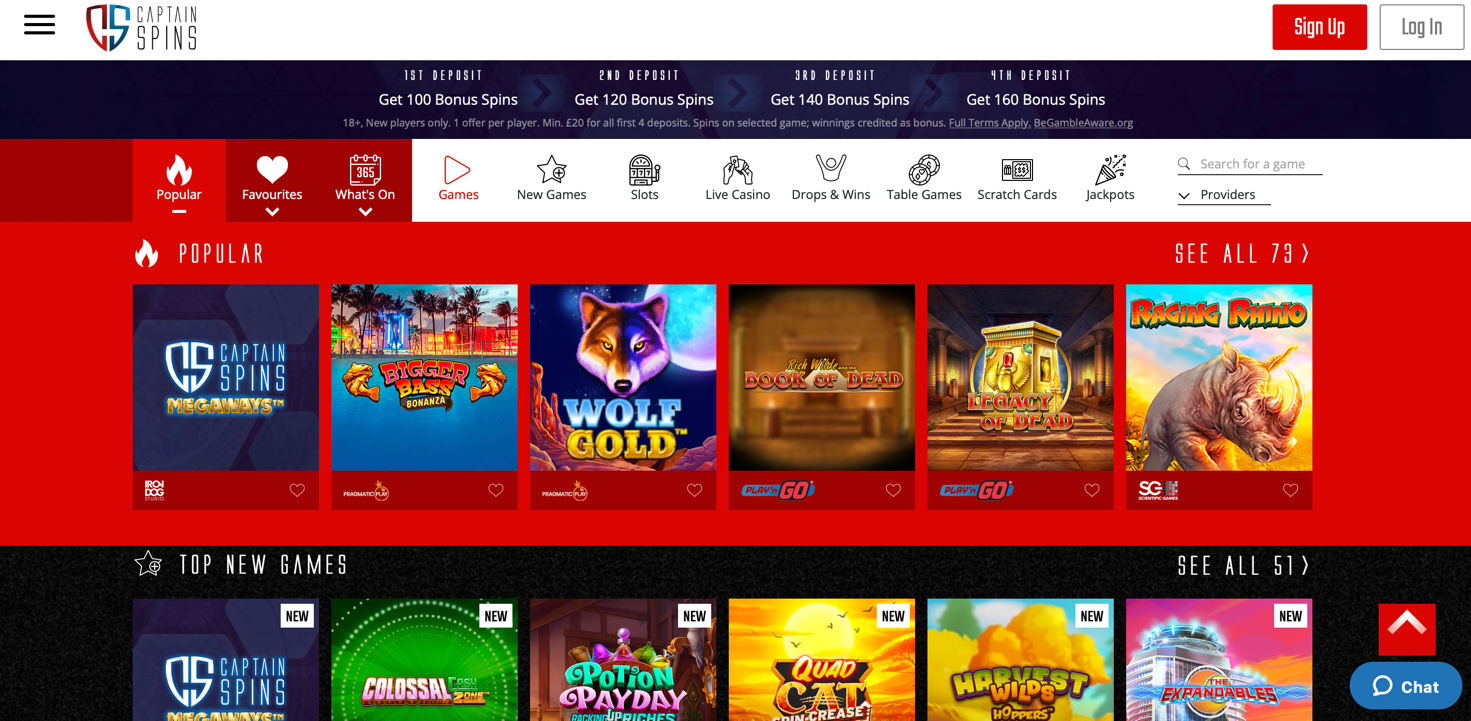Open the Drops & Wins category icon
Screen dimensions: 1471x721
pos(831,169)
